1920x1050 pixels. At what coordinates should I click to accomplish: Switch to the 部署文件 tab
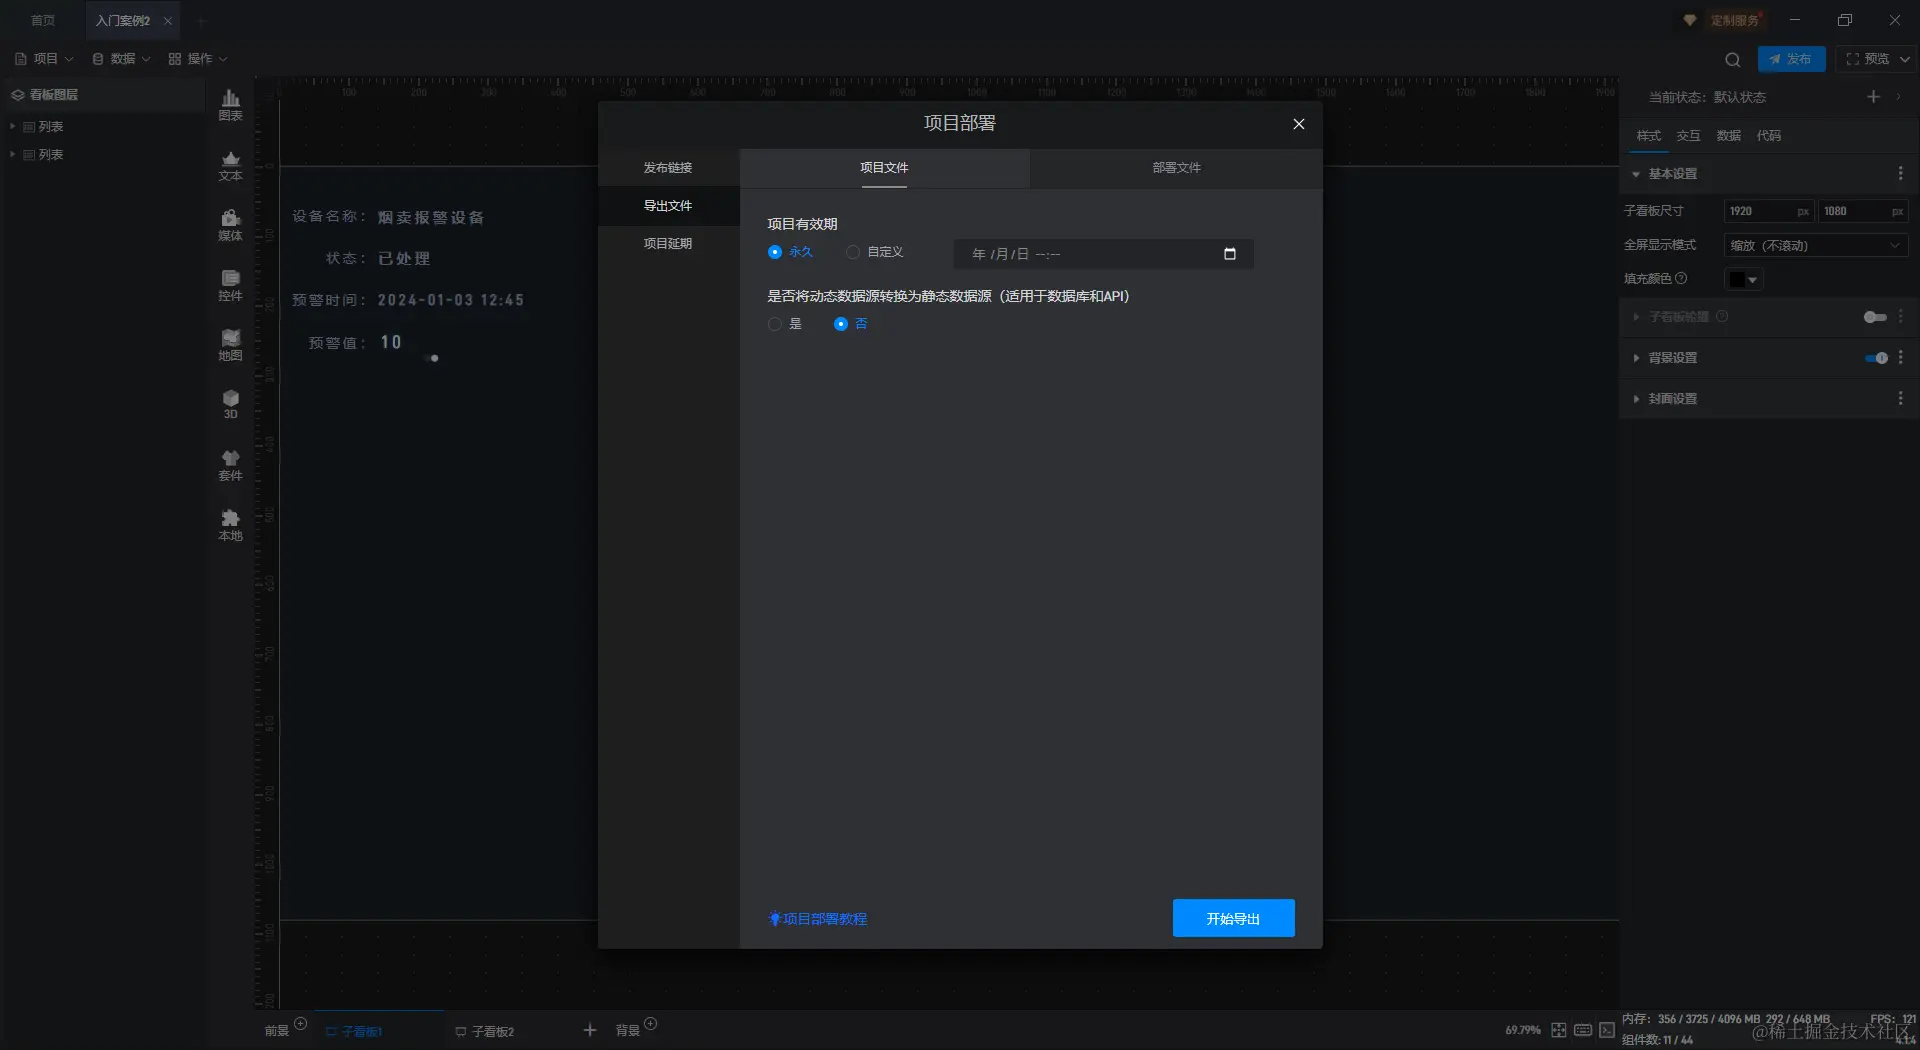[x=1176, y=168]
